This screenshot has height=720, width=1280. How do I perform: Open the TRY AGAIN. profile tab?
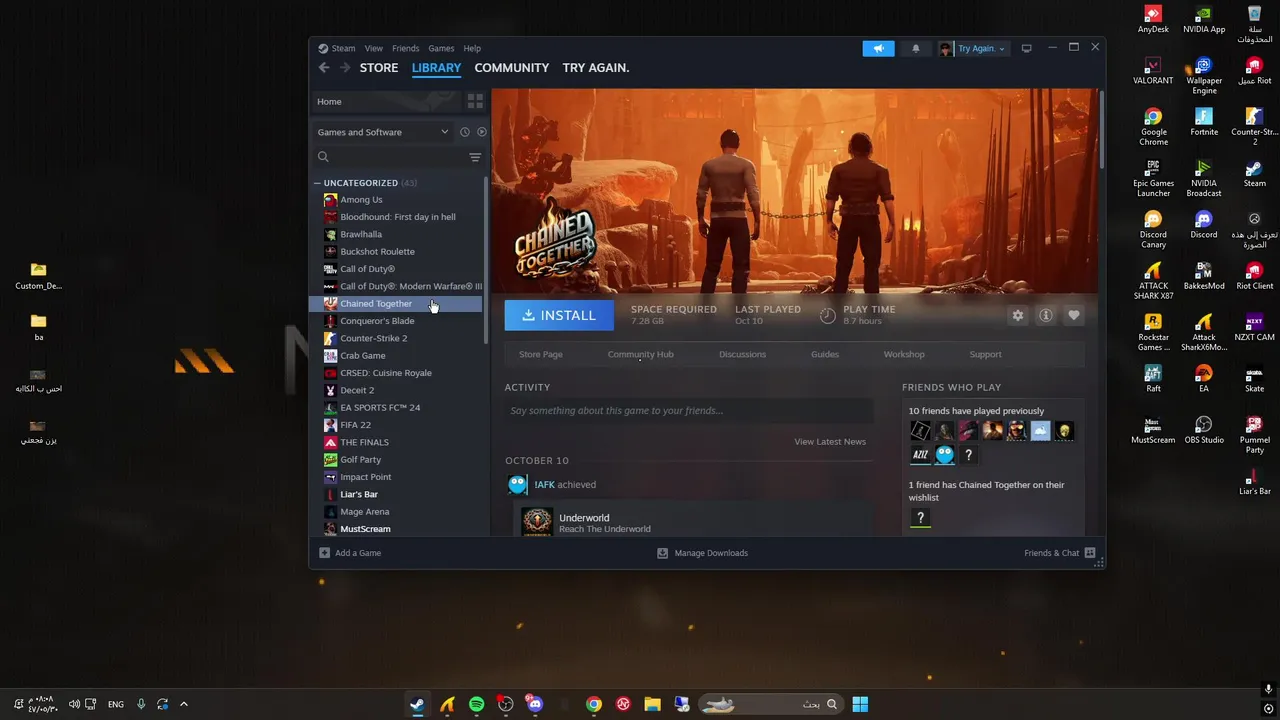[x=596, y=67]
